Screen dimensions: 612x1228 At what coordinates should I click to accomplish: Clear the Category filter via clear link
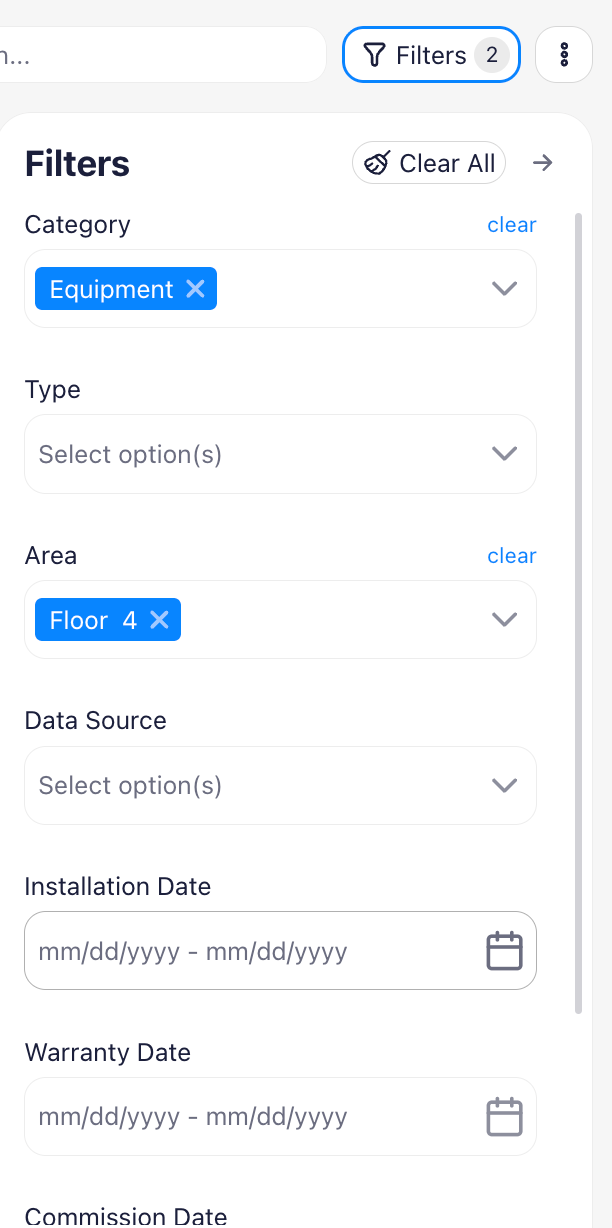pyautogui.click(x=512, y=225)
